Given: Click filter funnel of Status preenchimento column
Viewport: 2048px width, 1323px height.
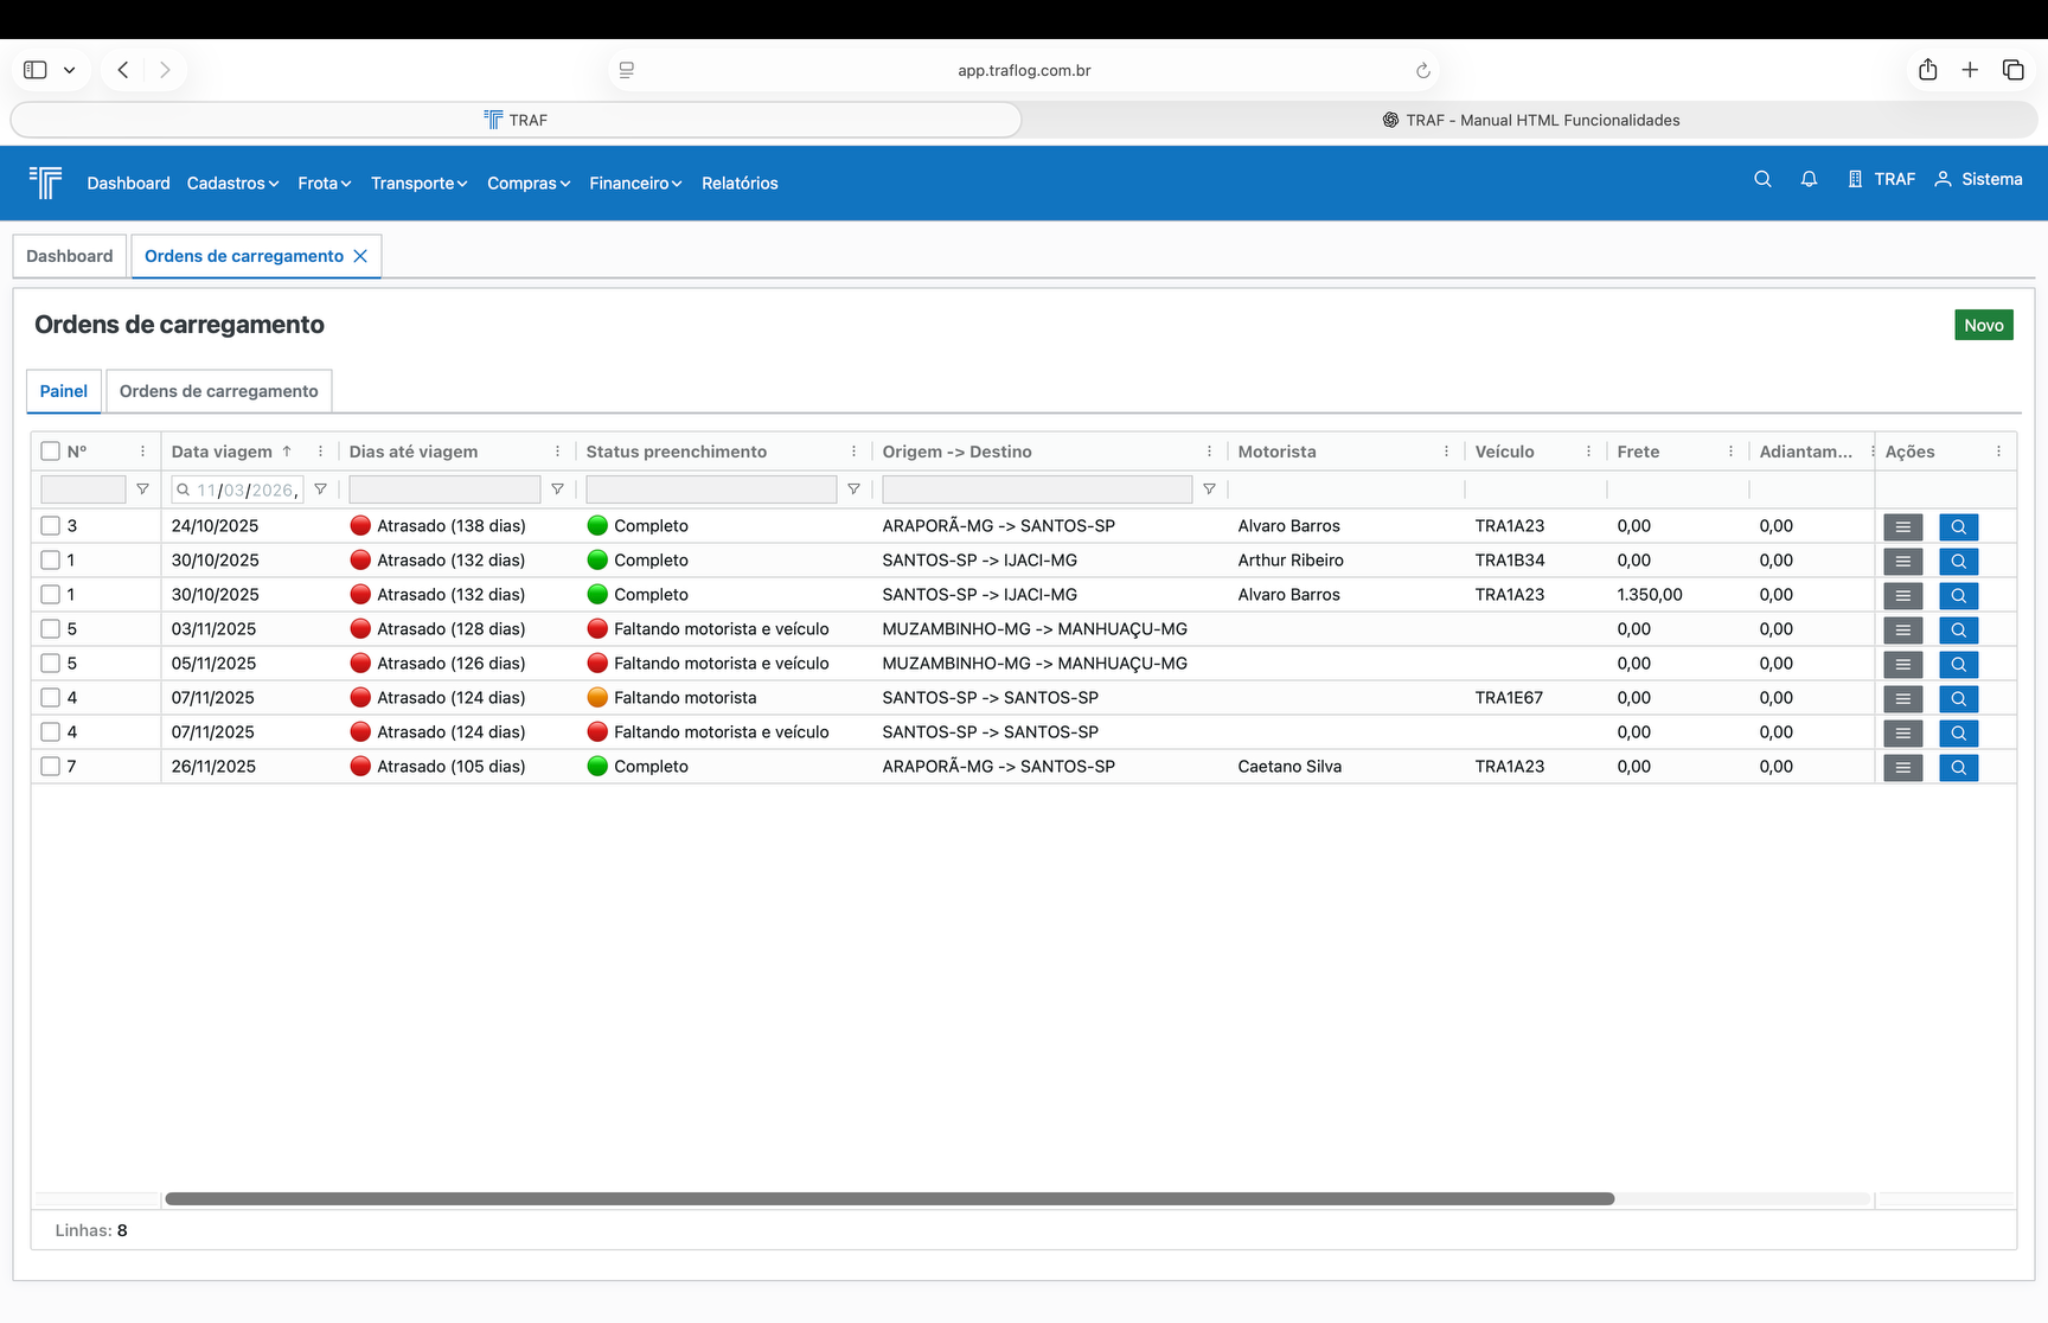Looking at the screenshot, I should pyautogui.click(x=853, y=489).
